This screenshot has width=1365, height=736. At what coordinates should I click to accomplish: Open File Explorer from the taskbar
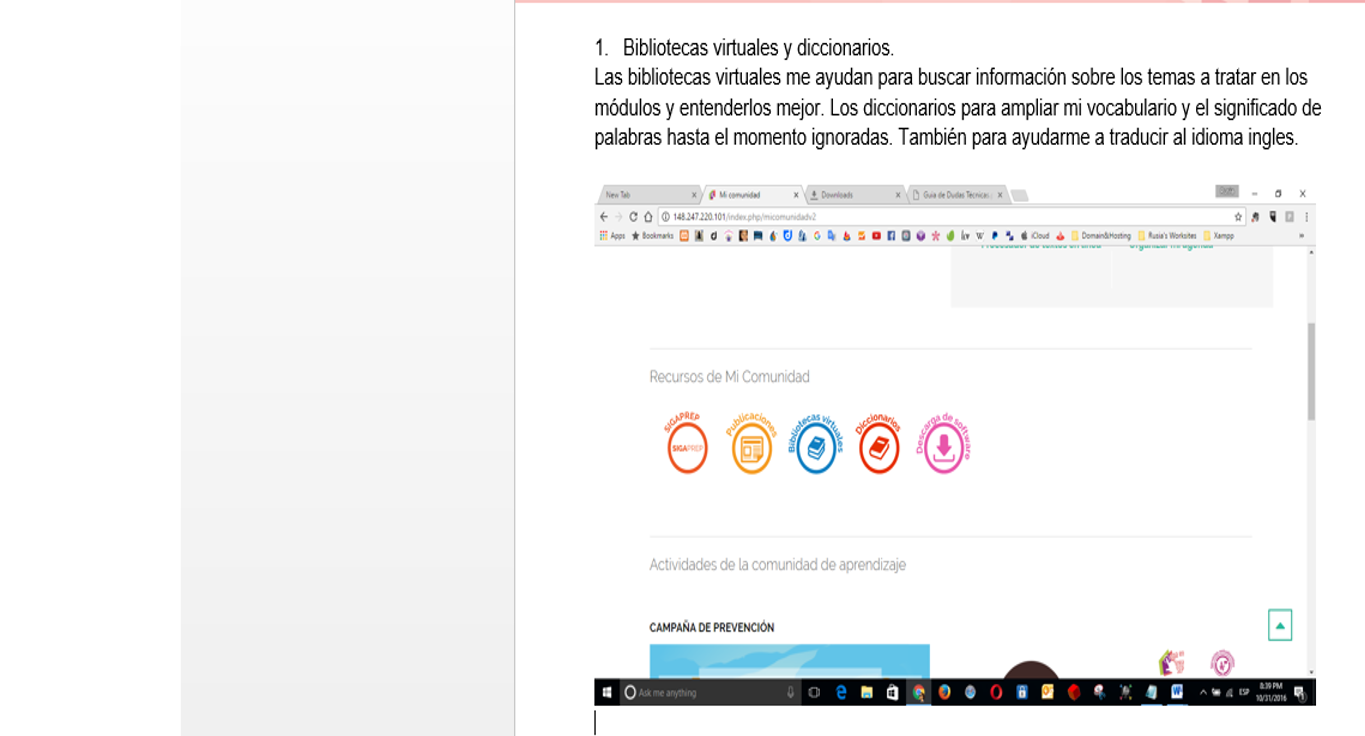coord(866,692)
